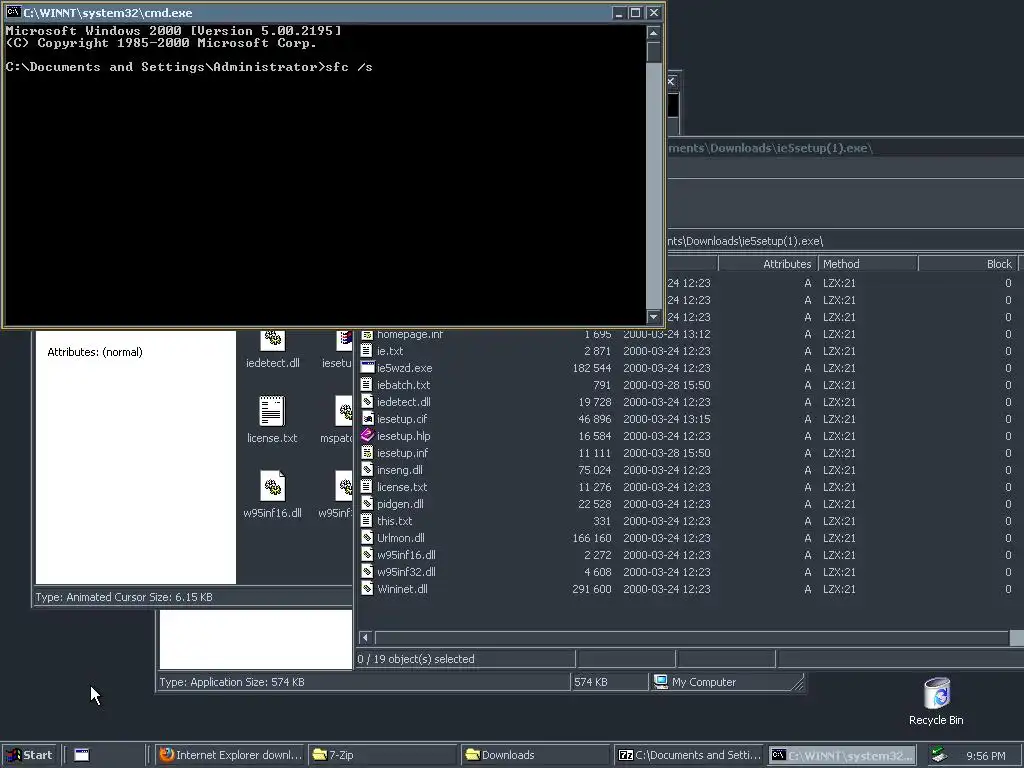
Task: Click the 7-Zip address path field
Action: point(844,241)
